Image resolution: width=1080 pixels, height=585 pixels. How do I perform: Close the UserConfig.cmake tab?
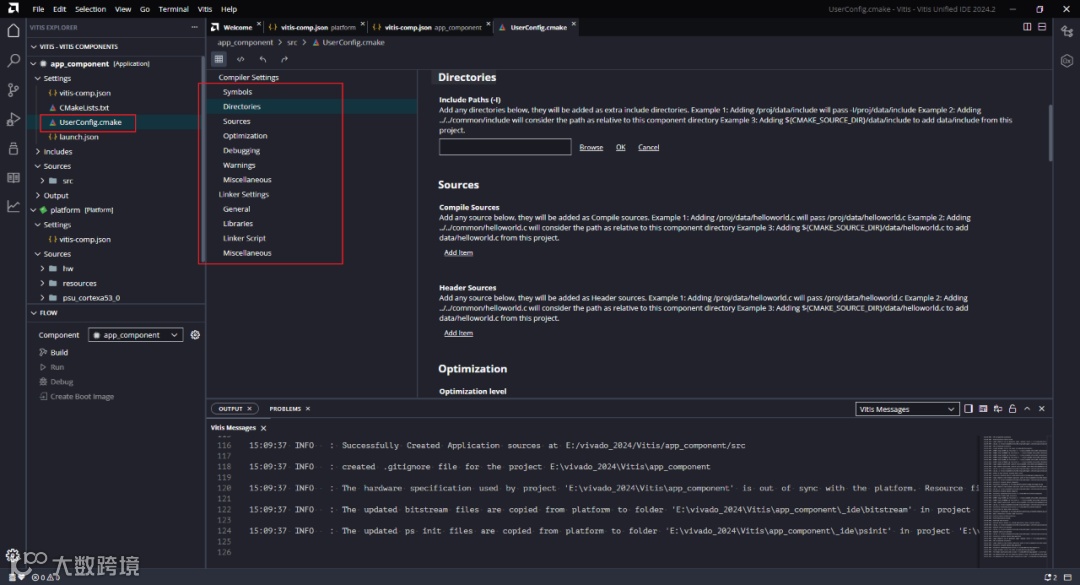tap(574, 24)
